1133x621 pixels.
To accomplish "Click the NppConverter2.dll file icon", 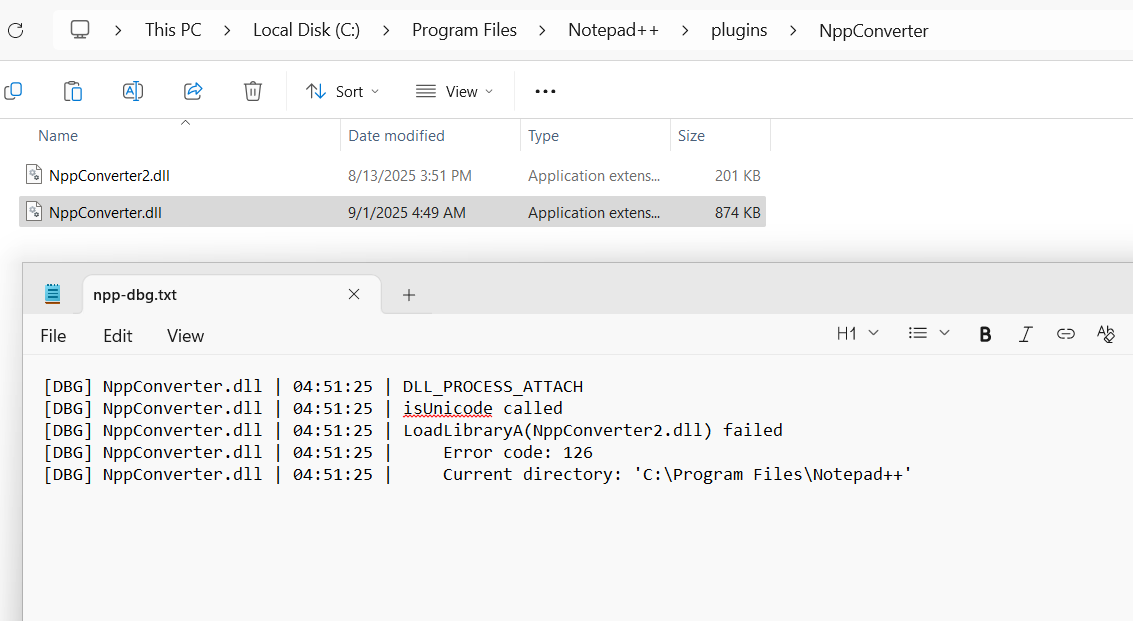I will coord(34,174).
